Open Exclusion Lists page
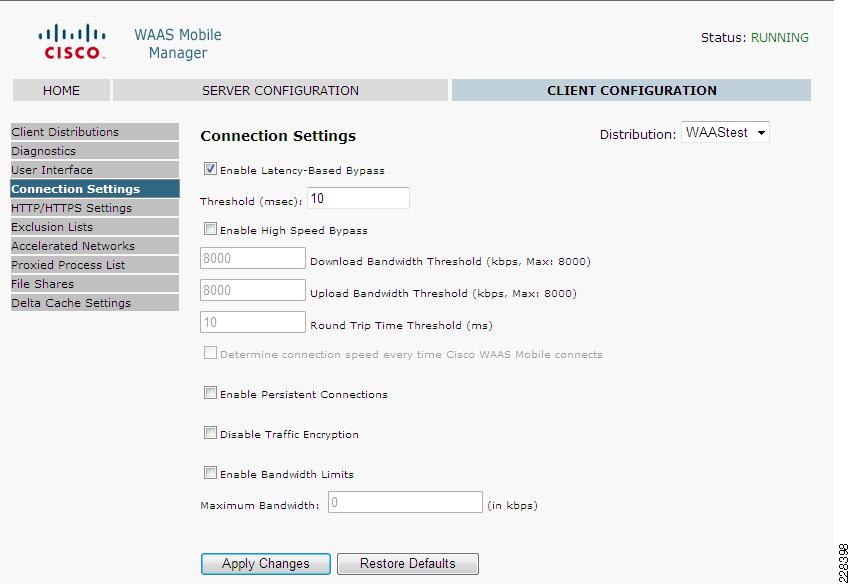The width and height of the screenshot is (849, 584). (95, 227)
